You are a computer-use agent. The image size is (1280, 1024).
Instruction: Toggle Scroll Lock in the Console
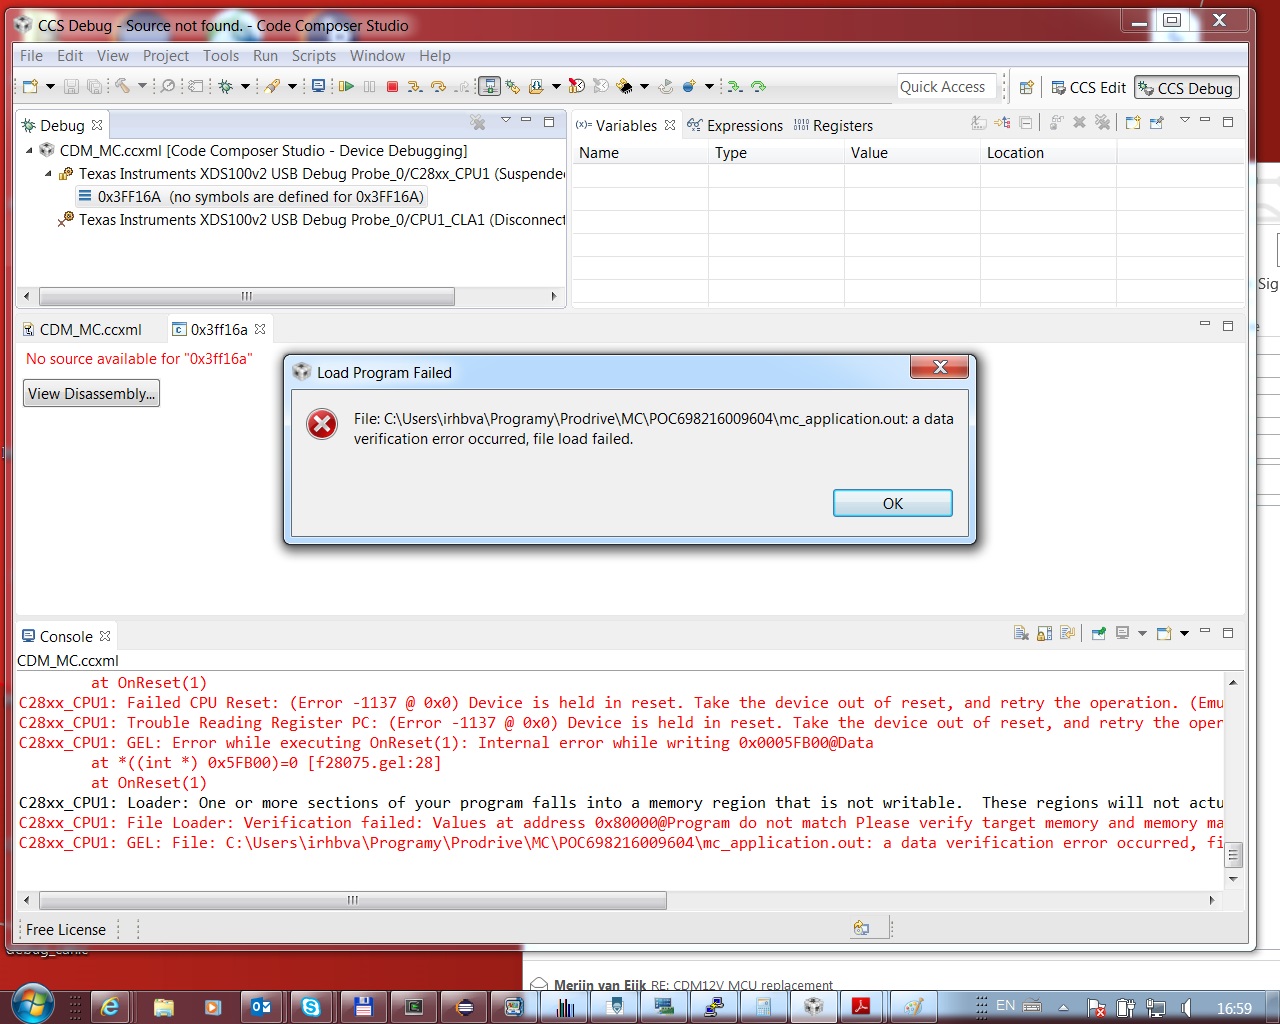click(x=1044, y=634)
